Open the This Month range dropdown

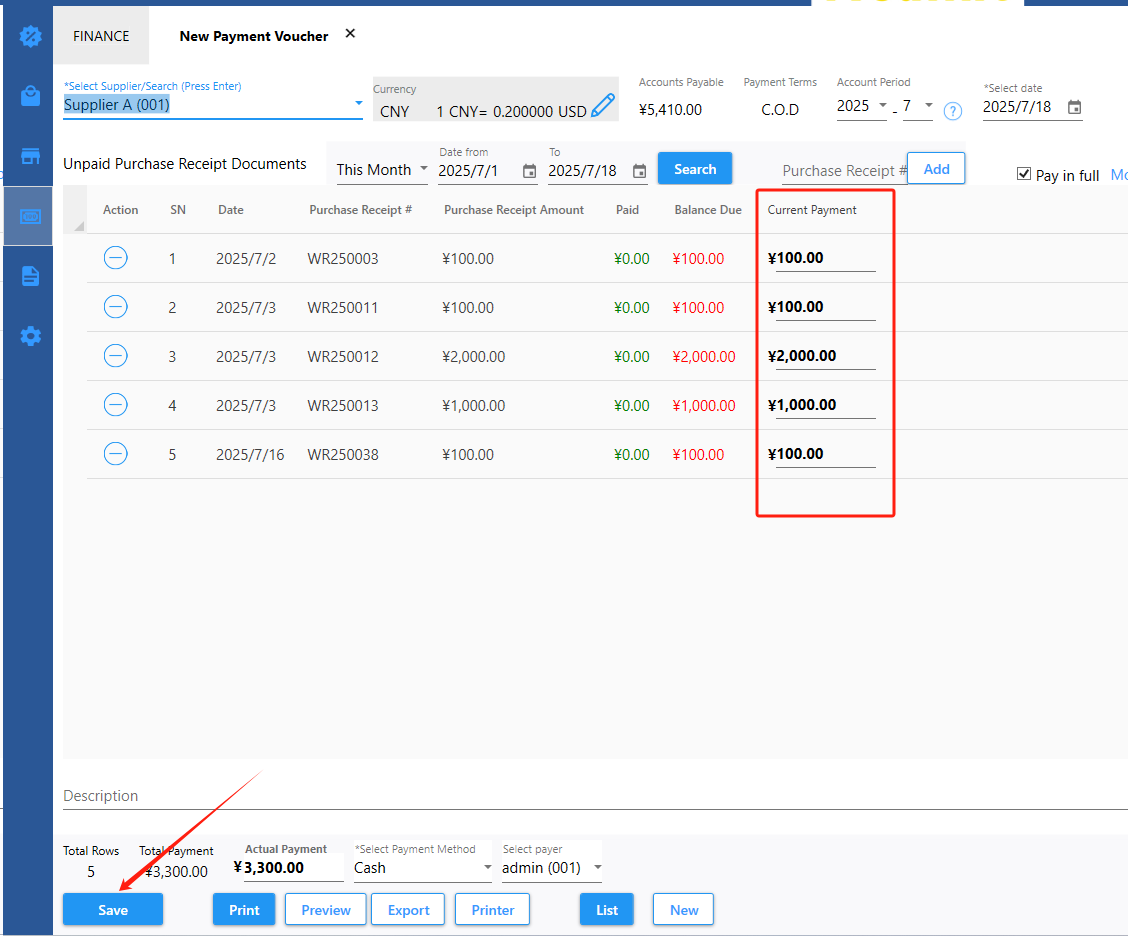click(x=423, y=170)
